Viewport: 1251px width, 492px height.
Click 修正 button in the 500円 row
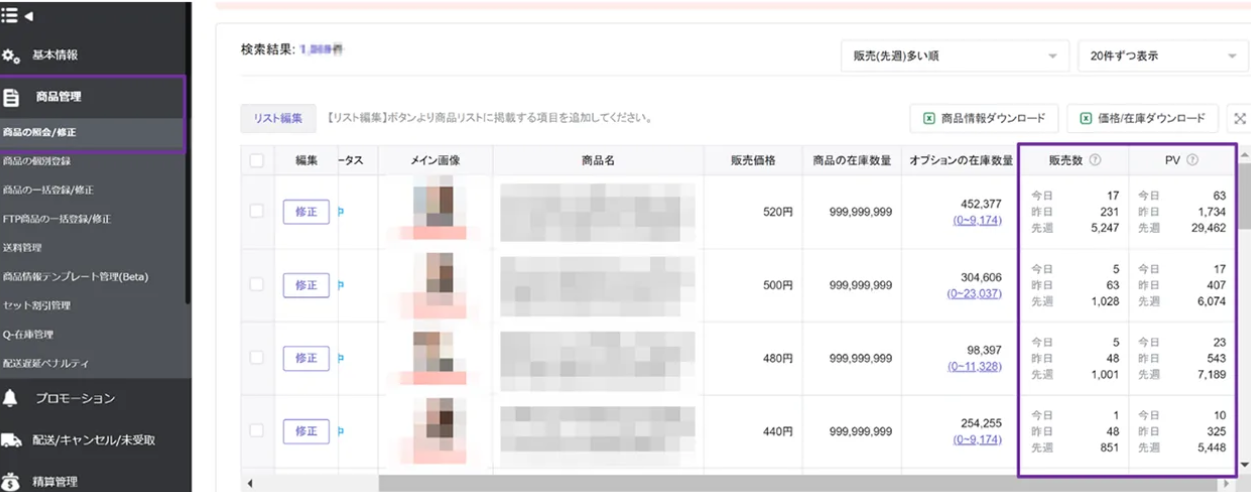coord(306,285)
